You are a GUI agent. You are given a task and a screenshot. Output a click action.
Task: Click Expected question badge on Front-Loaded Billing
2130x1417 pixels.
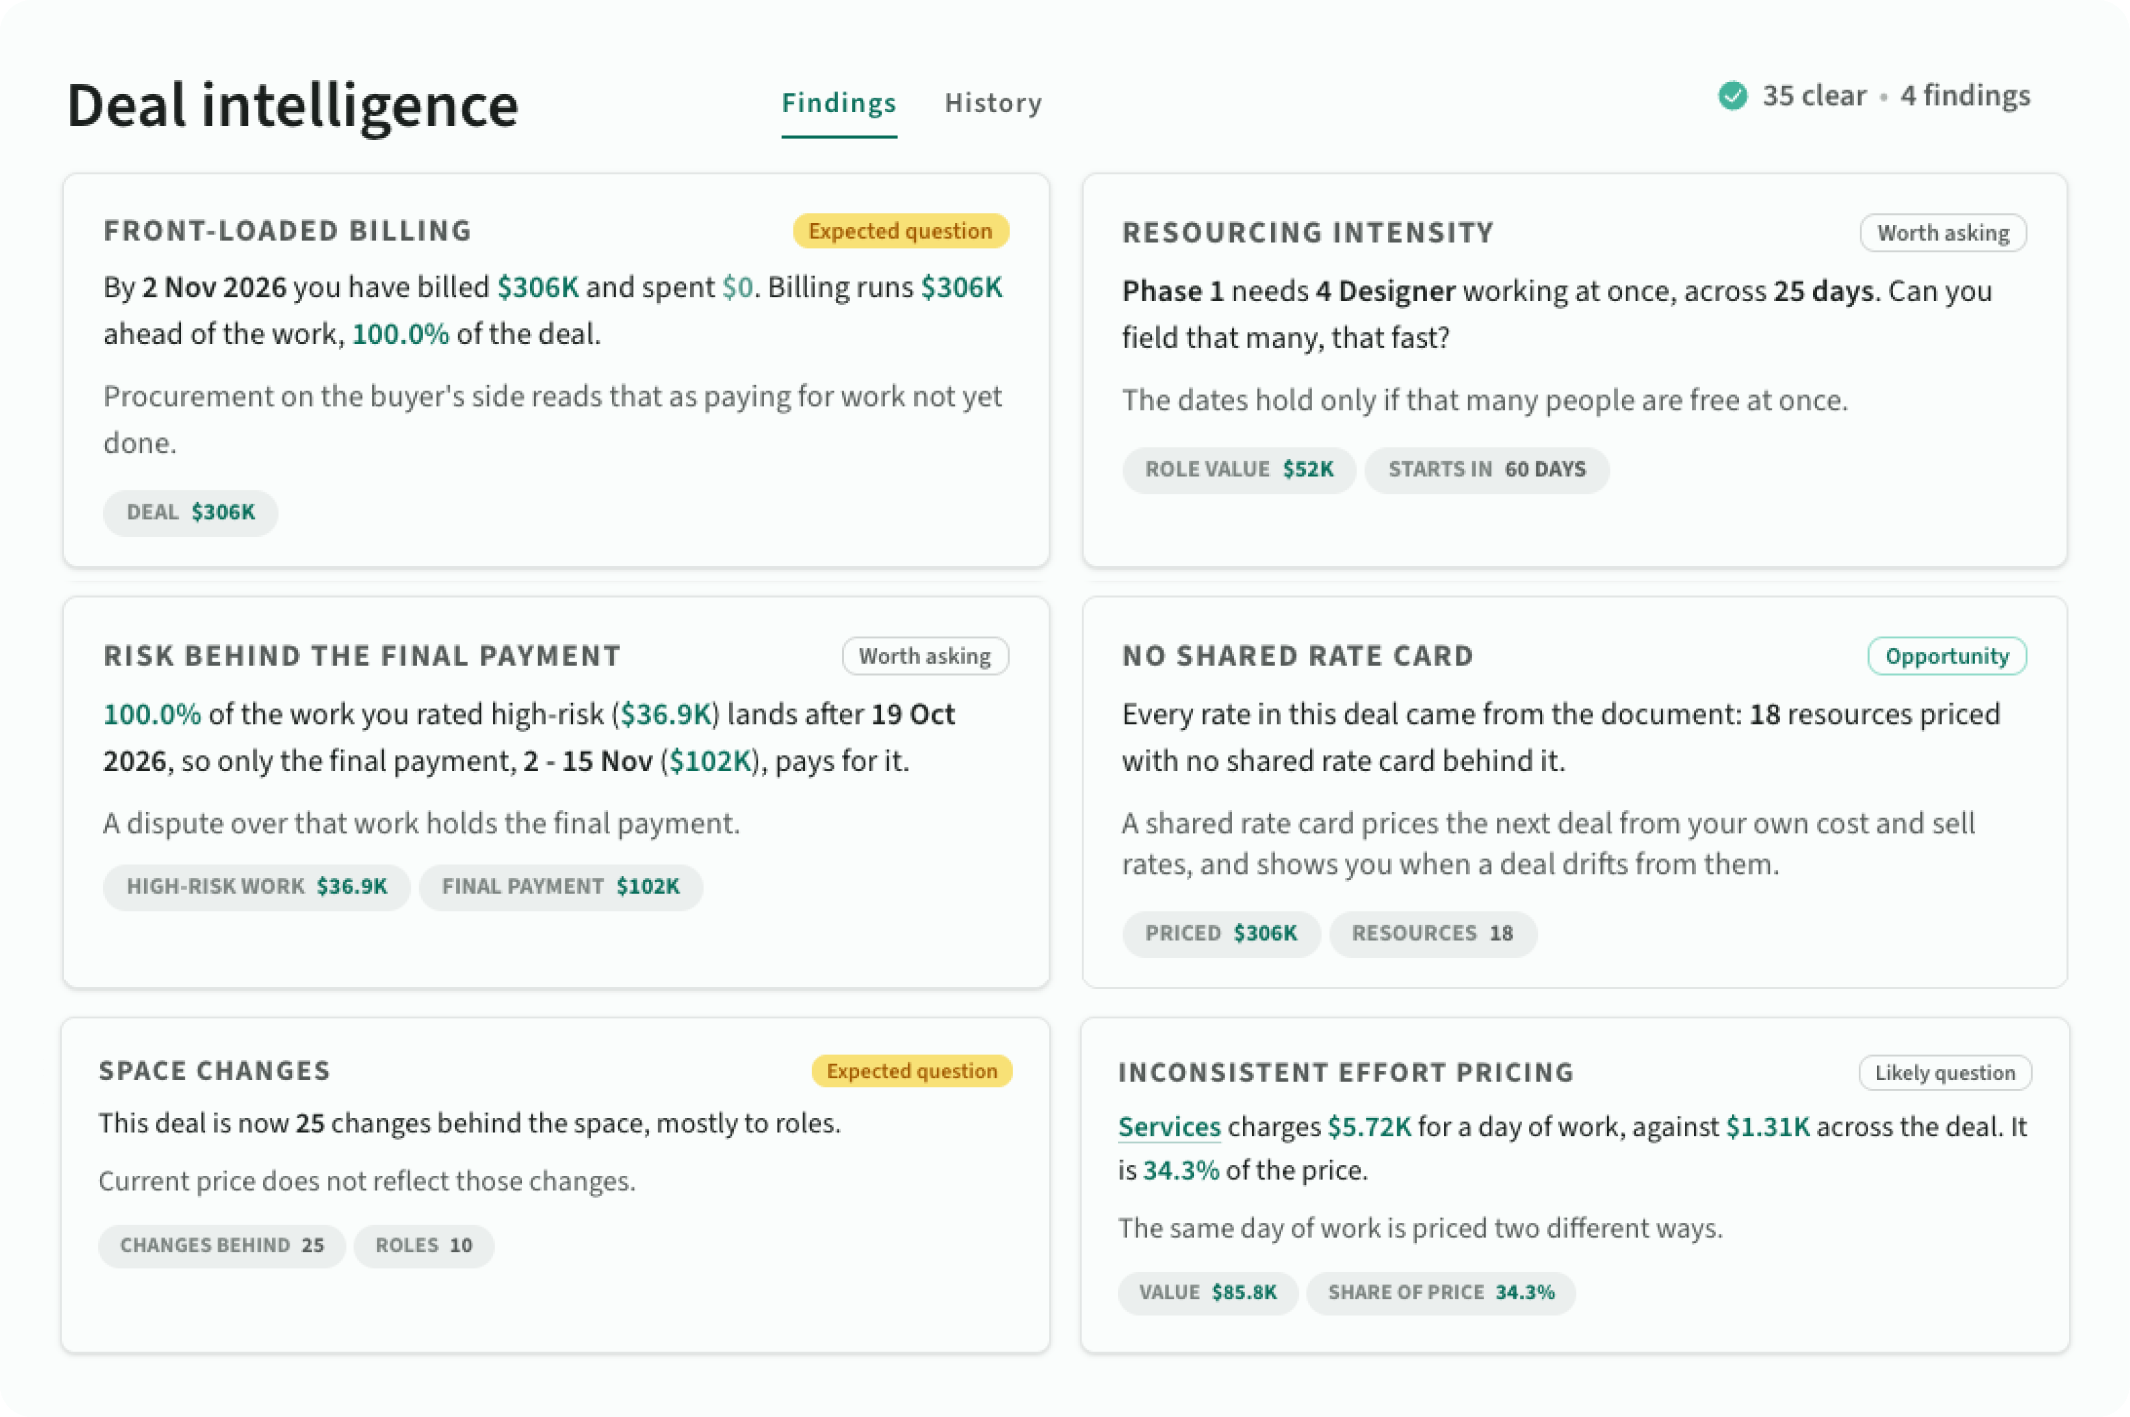(x=900, y=231)
